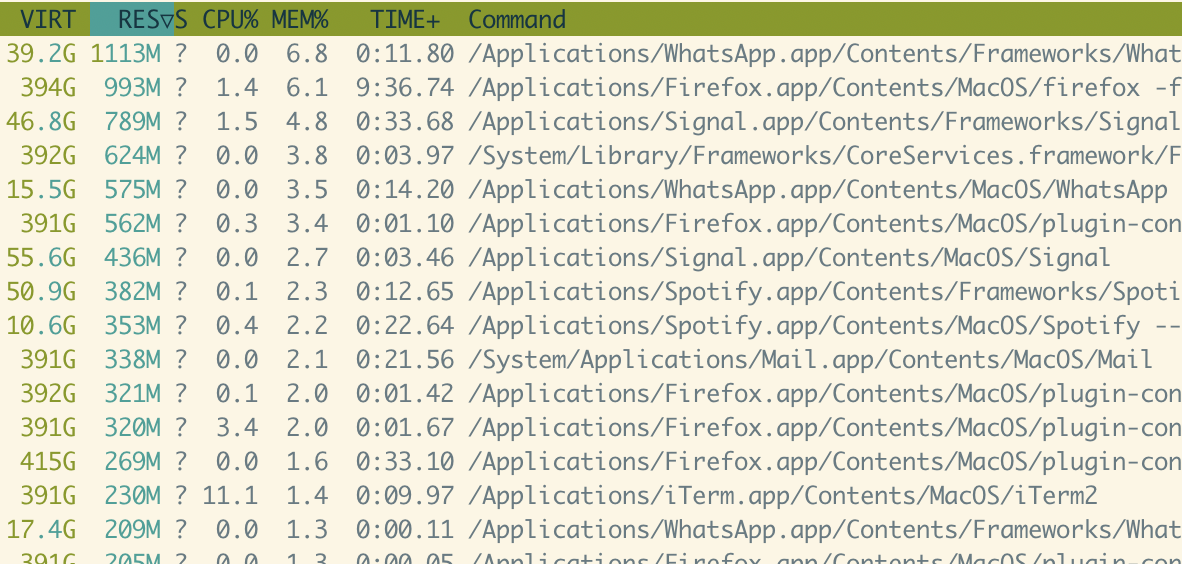The width and height of the screenshot is (1182, 564).
Task: Select the CoreServices.framework process row
Action: (591, 155)
